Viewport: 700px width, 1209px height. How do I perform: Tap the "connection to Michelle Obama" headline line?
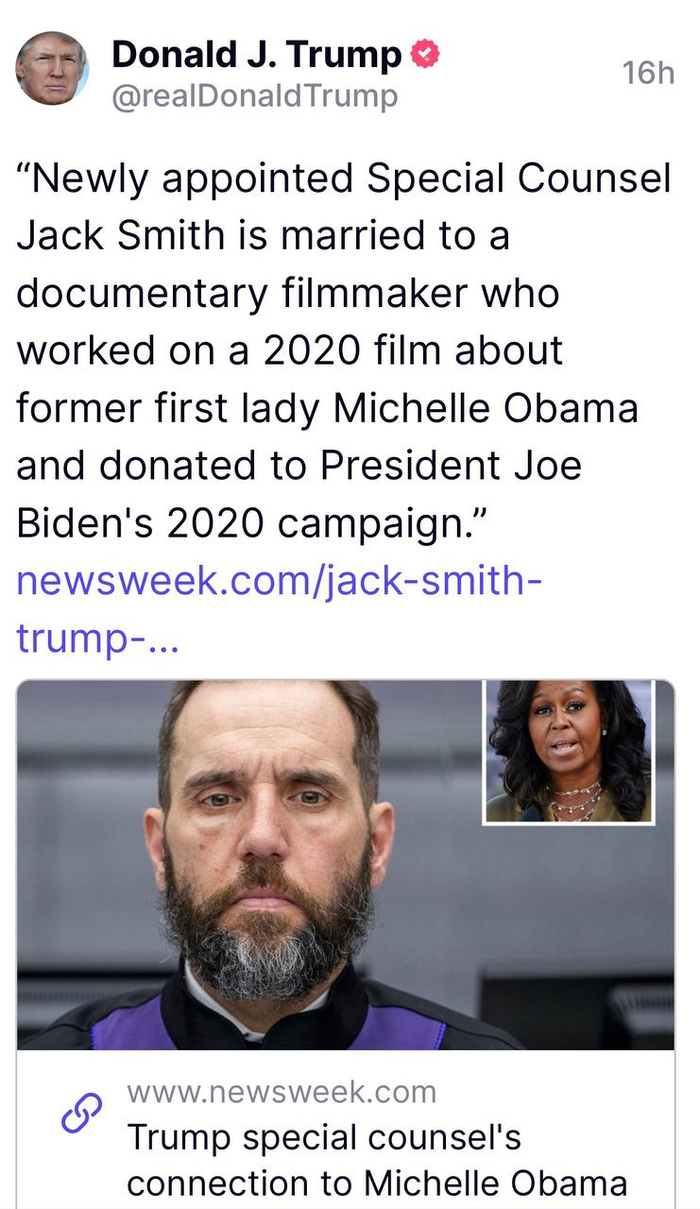tap(376, 1183)
